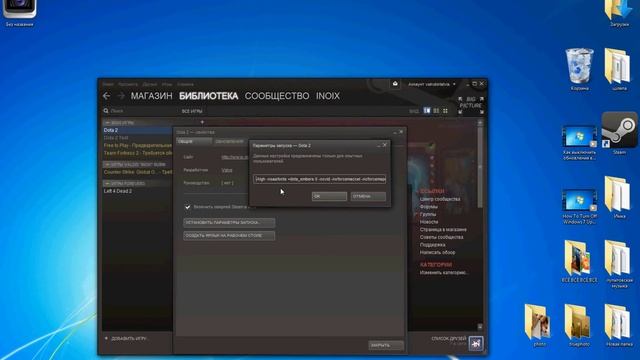640x360 pixels.
Task: Click ОТМЕНА in launch options dialog
Action: pyautogui.click(x=368, y=196)
